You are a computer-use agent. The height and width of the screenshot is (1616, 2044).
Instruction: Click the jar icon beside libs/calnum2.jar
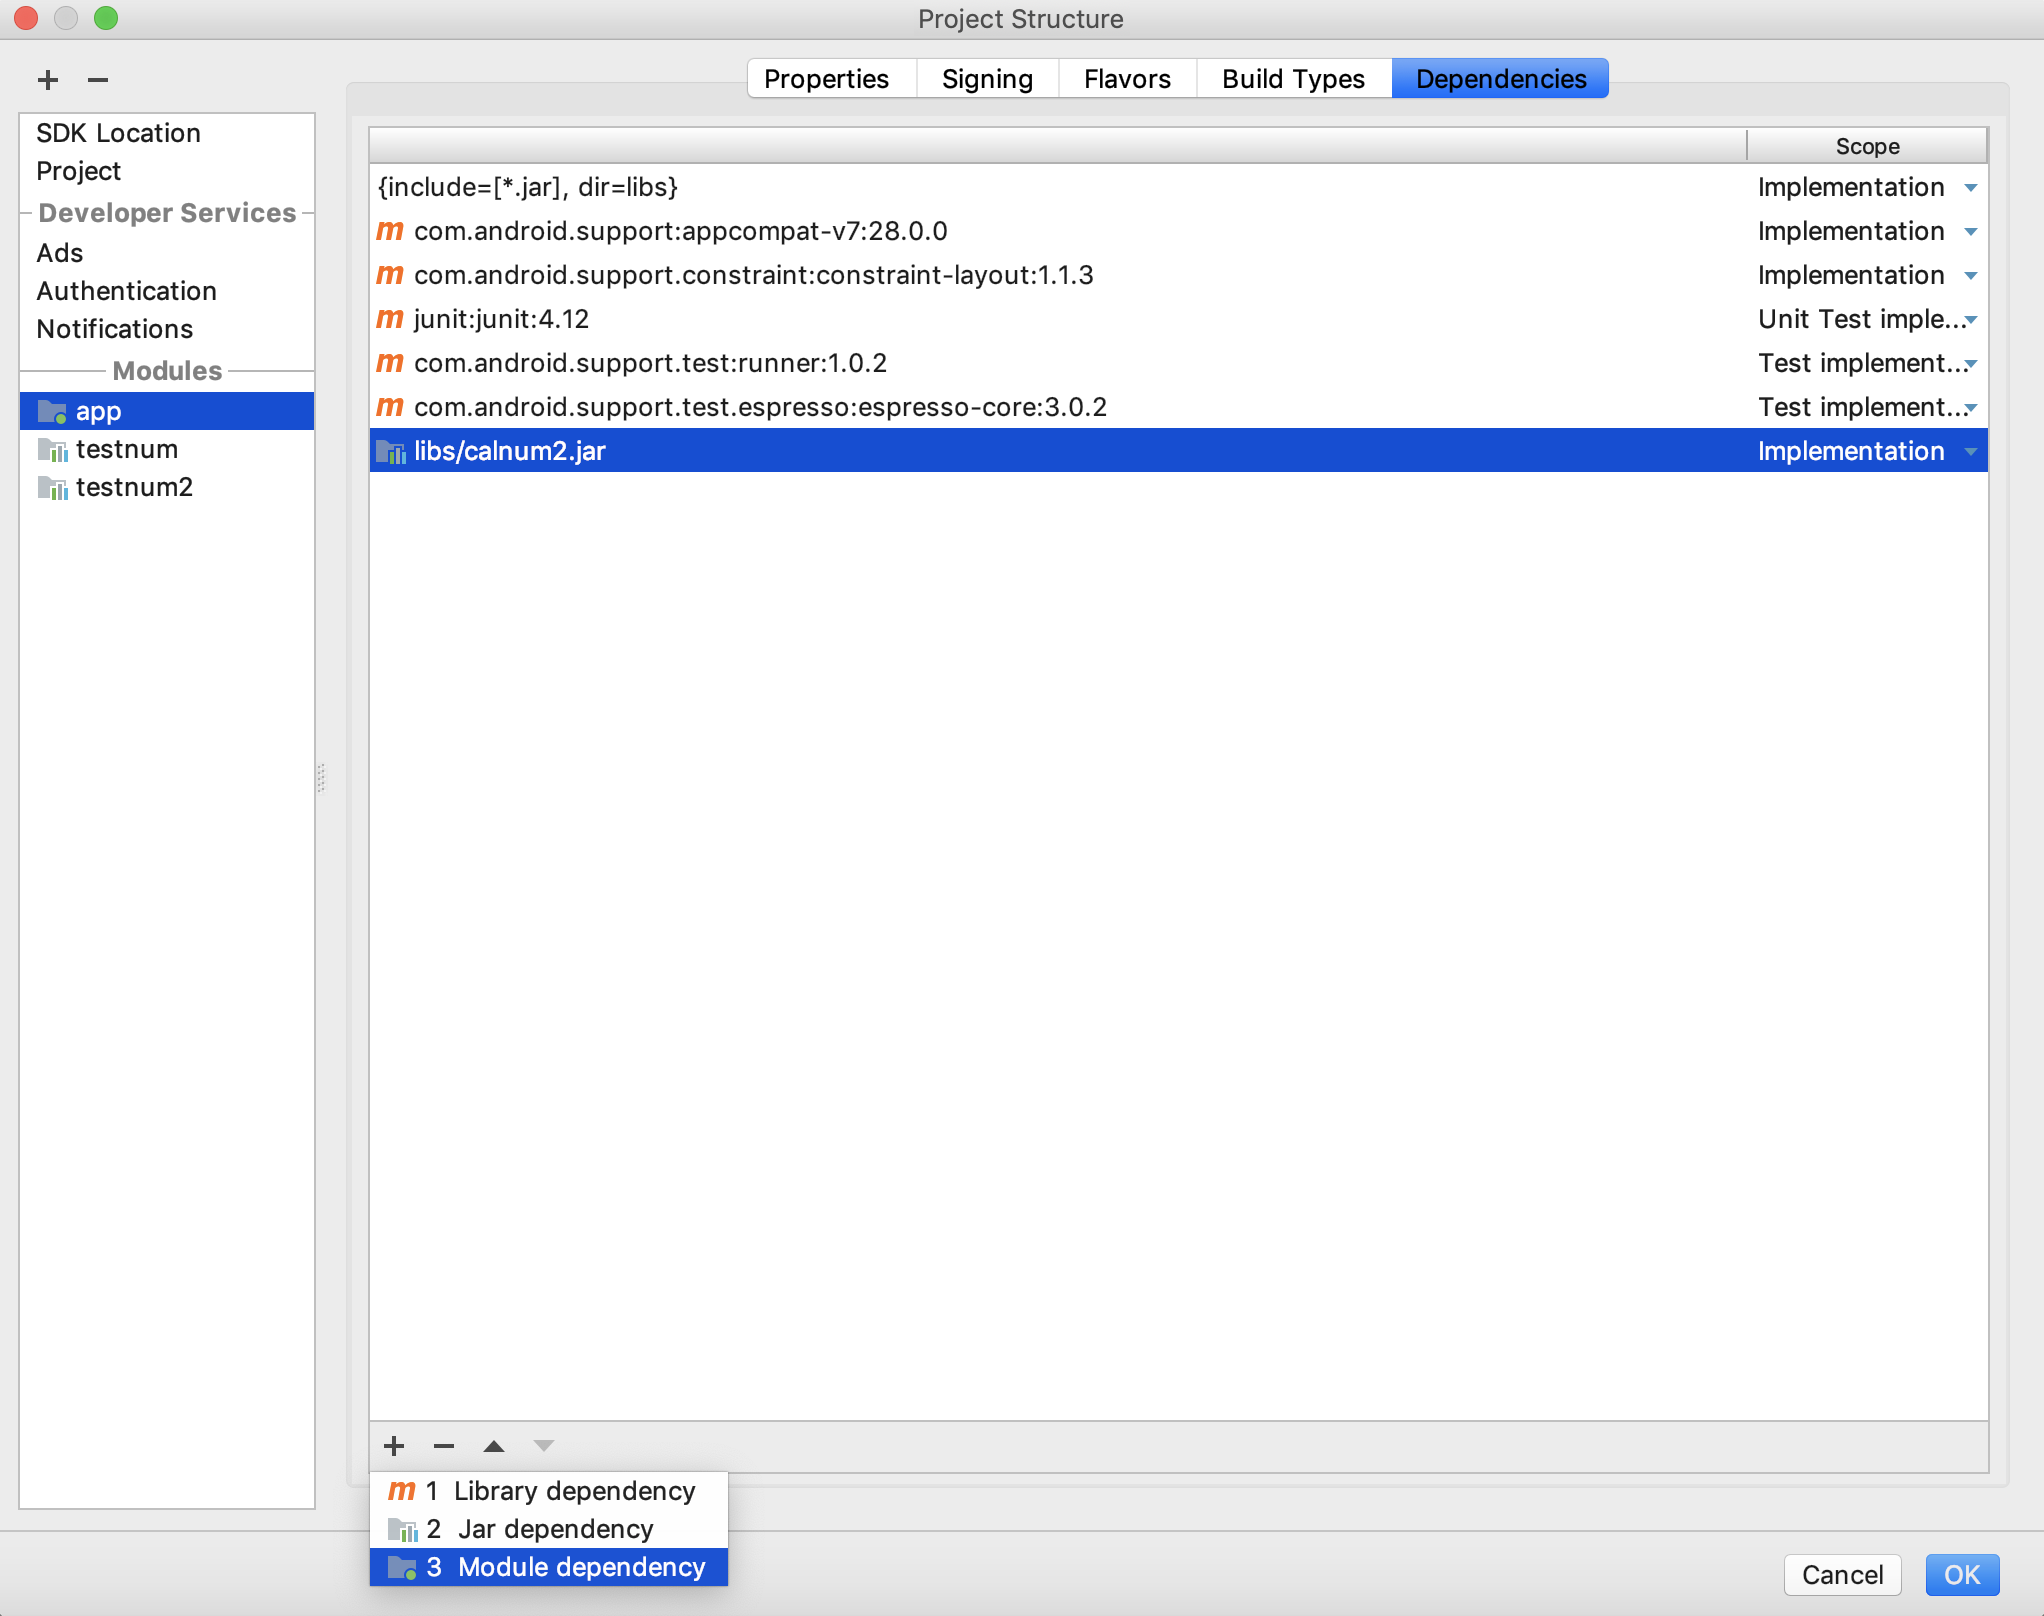tap(390, 452)
